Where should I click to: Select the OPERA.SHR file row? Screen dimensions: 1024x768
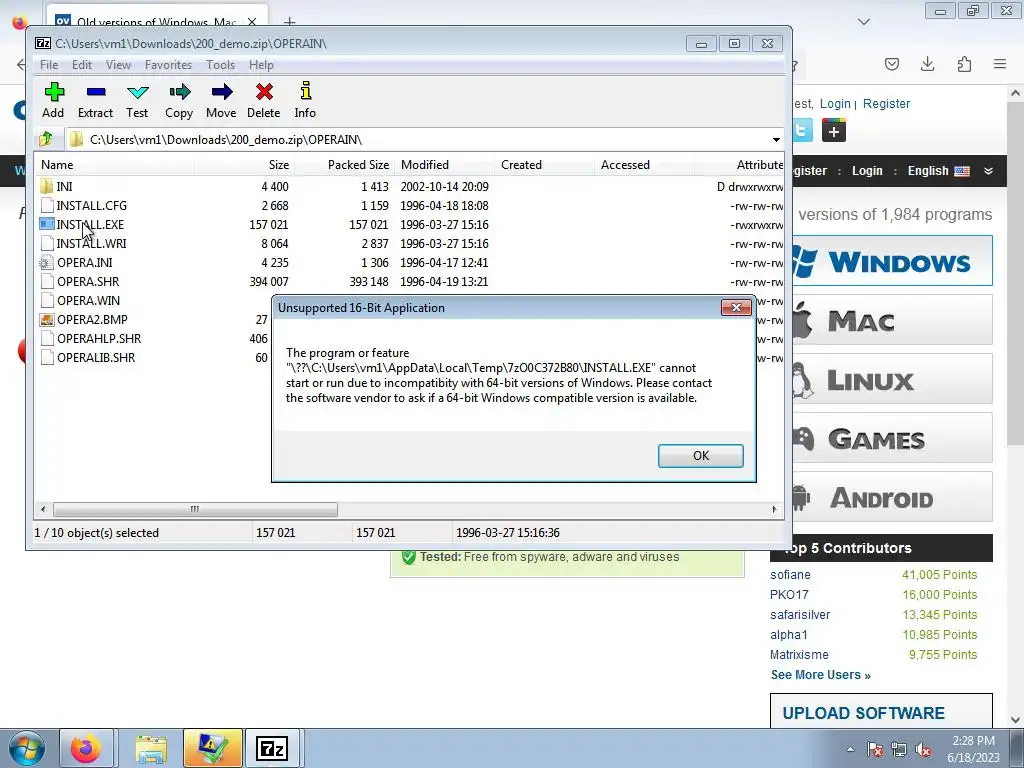pyautogui.click(x=411, y=281)
